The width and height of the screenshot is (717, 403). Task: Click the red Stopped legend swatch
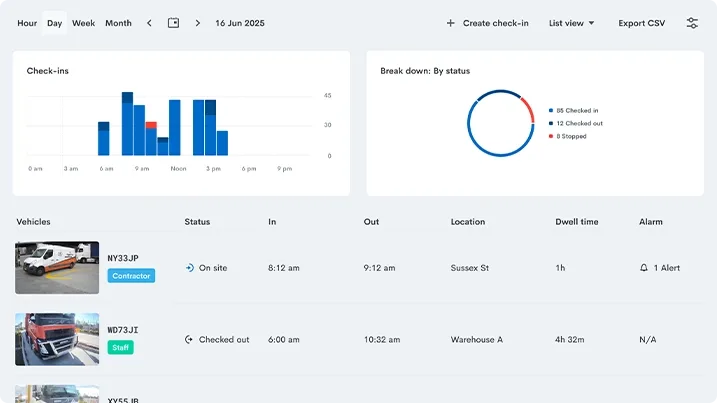(551, 136)
